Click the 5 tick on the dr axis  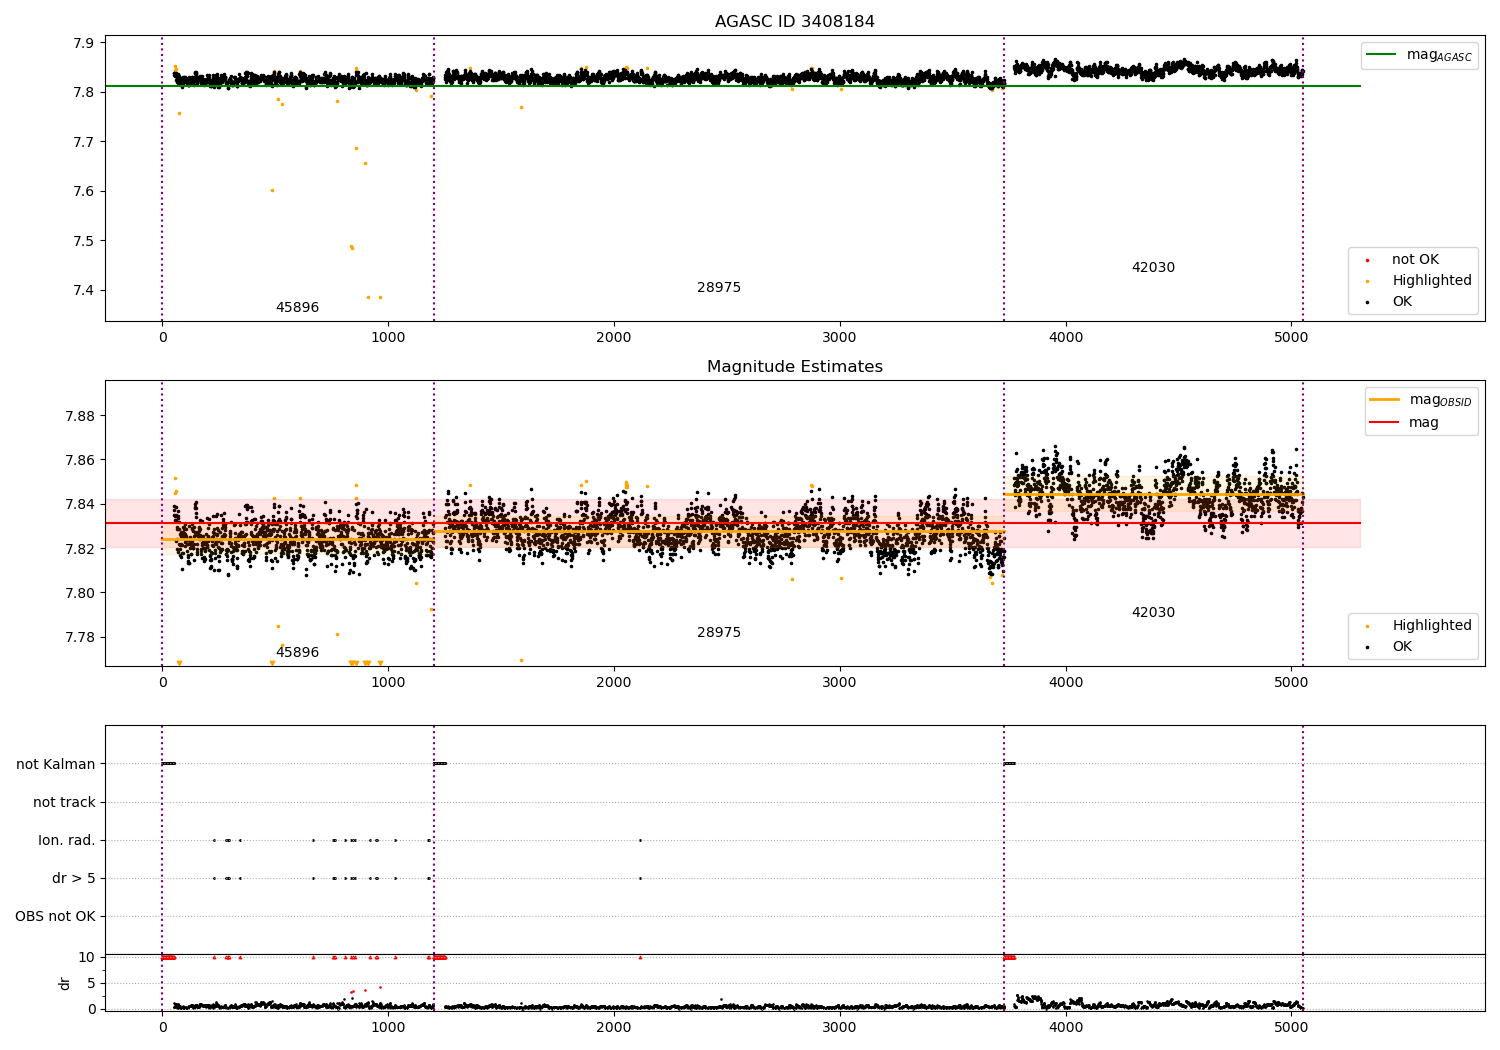pos(91,983)
